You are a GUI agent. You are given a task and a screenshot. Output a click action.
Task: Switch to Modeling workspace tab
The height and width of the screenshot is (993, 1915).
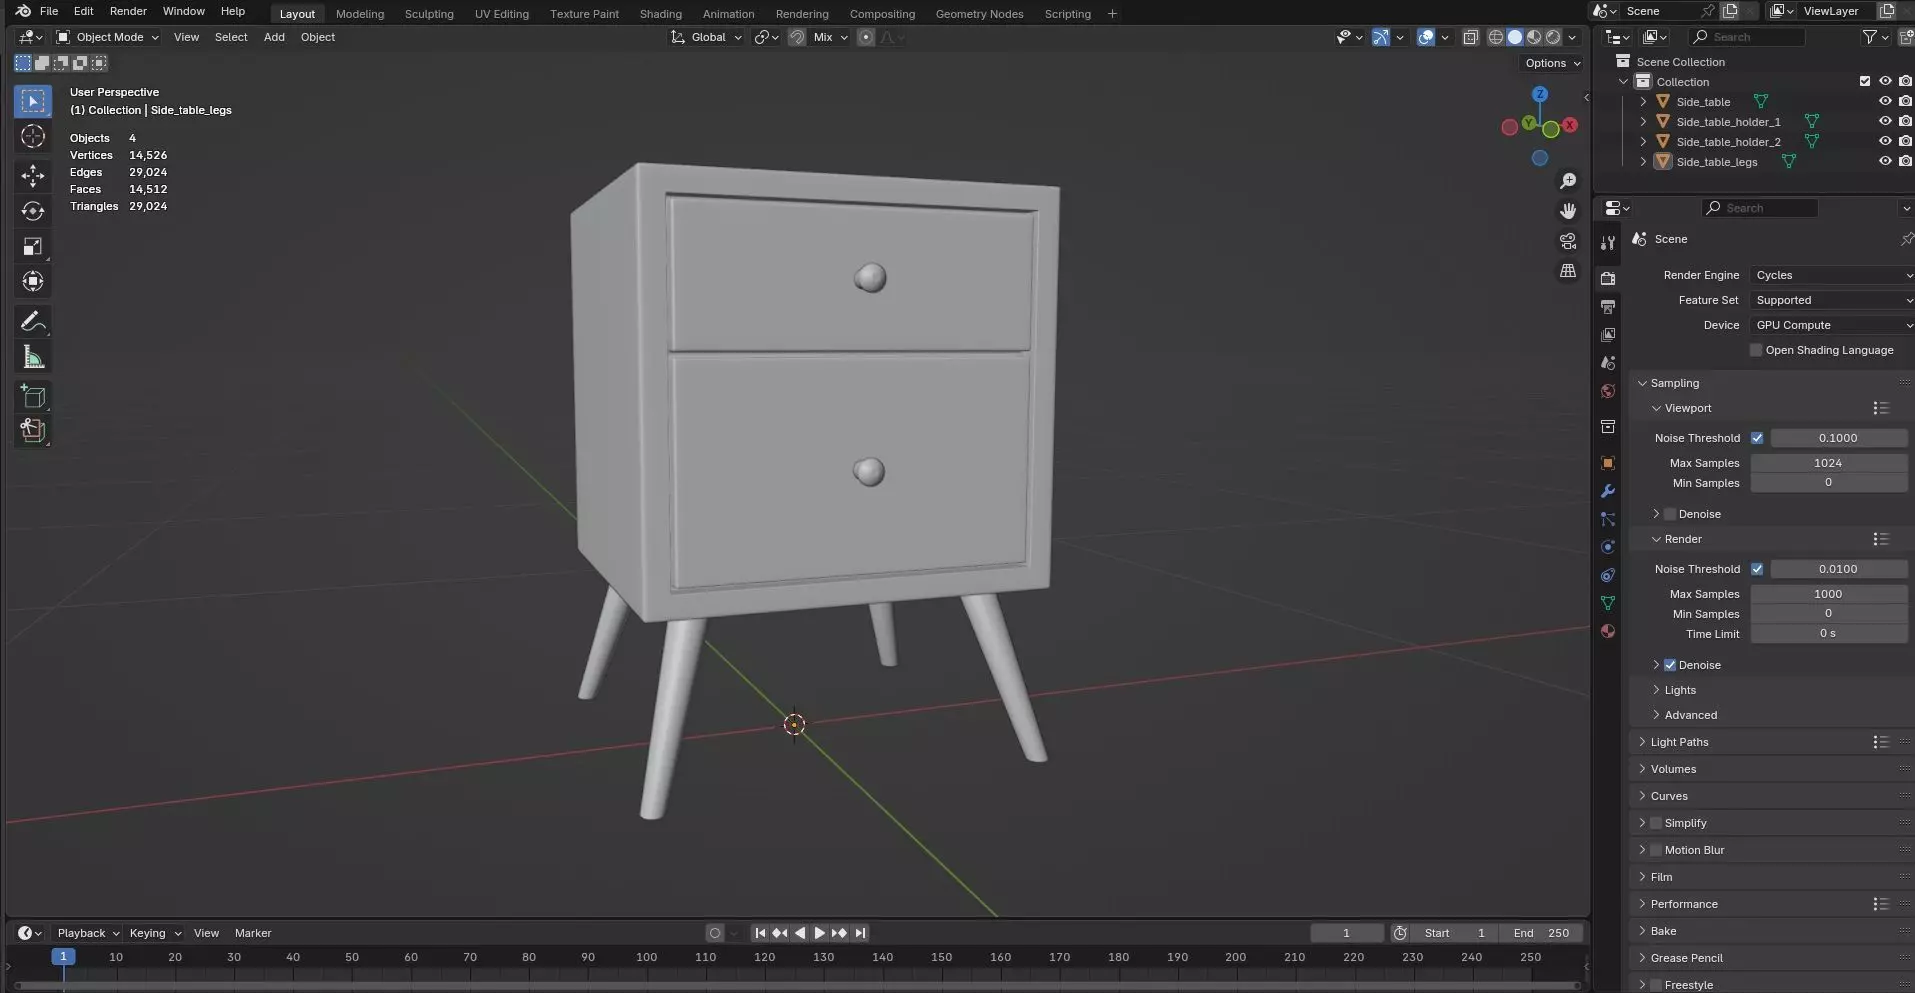click(360, 14)
